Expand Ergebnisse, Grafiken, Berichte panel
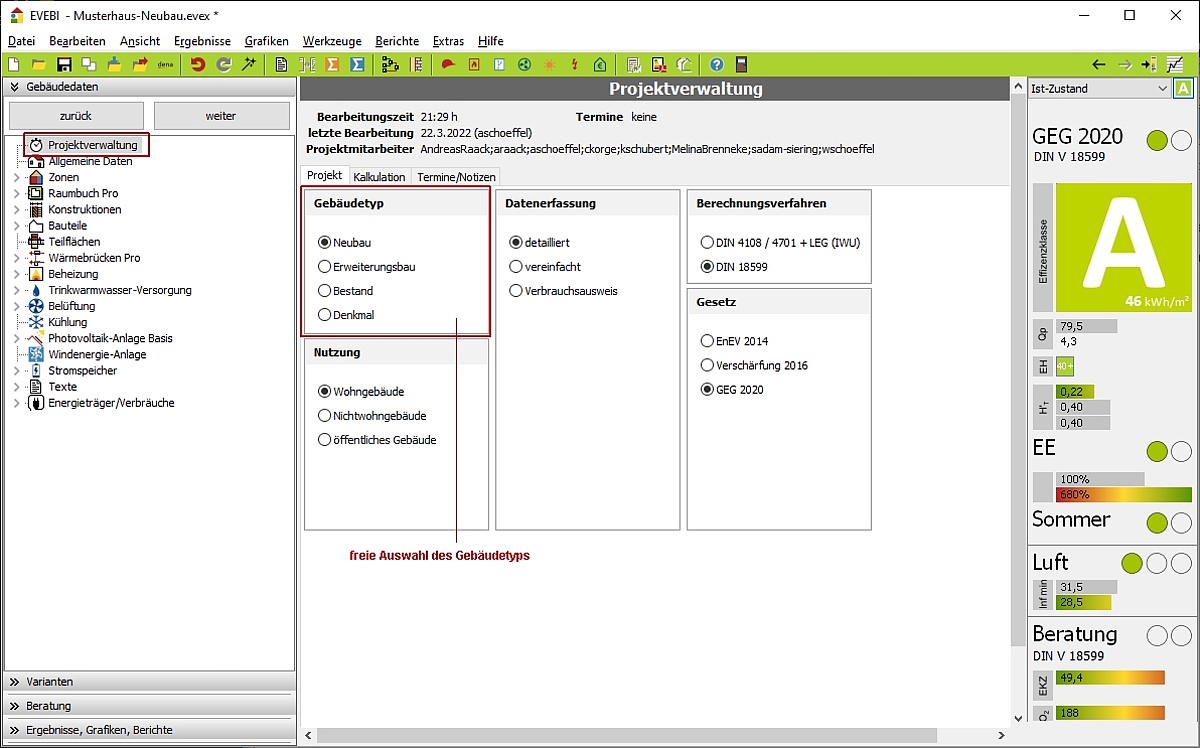Viewport: 1200px width, 748px height. coord(150,730)
